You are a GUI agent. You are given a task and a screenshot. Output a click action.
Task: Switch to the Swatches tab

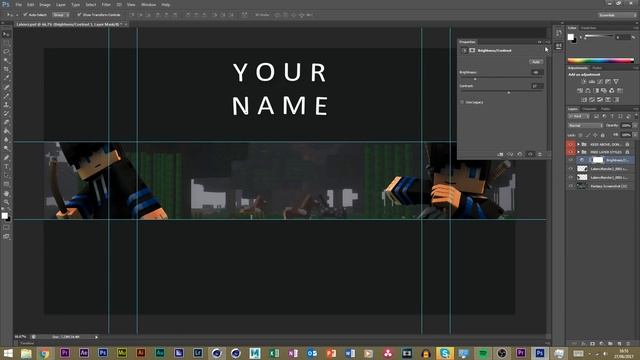click(589, 28)
